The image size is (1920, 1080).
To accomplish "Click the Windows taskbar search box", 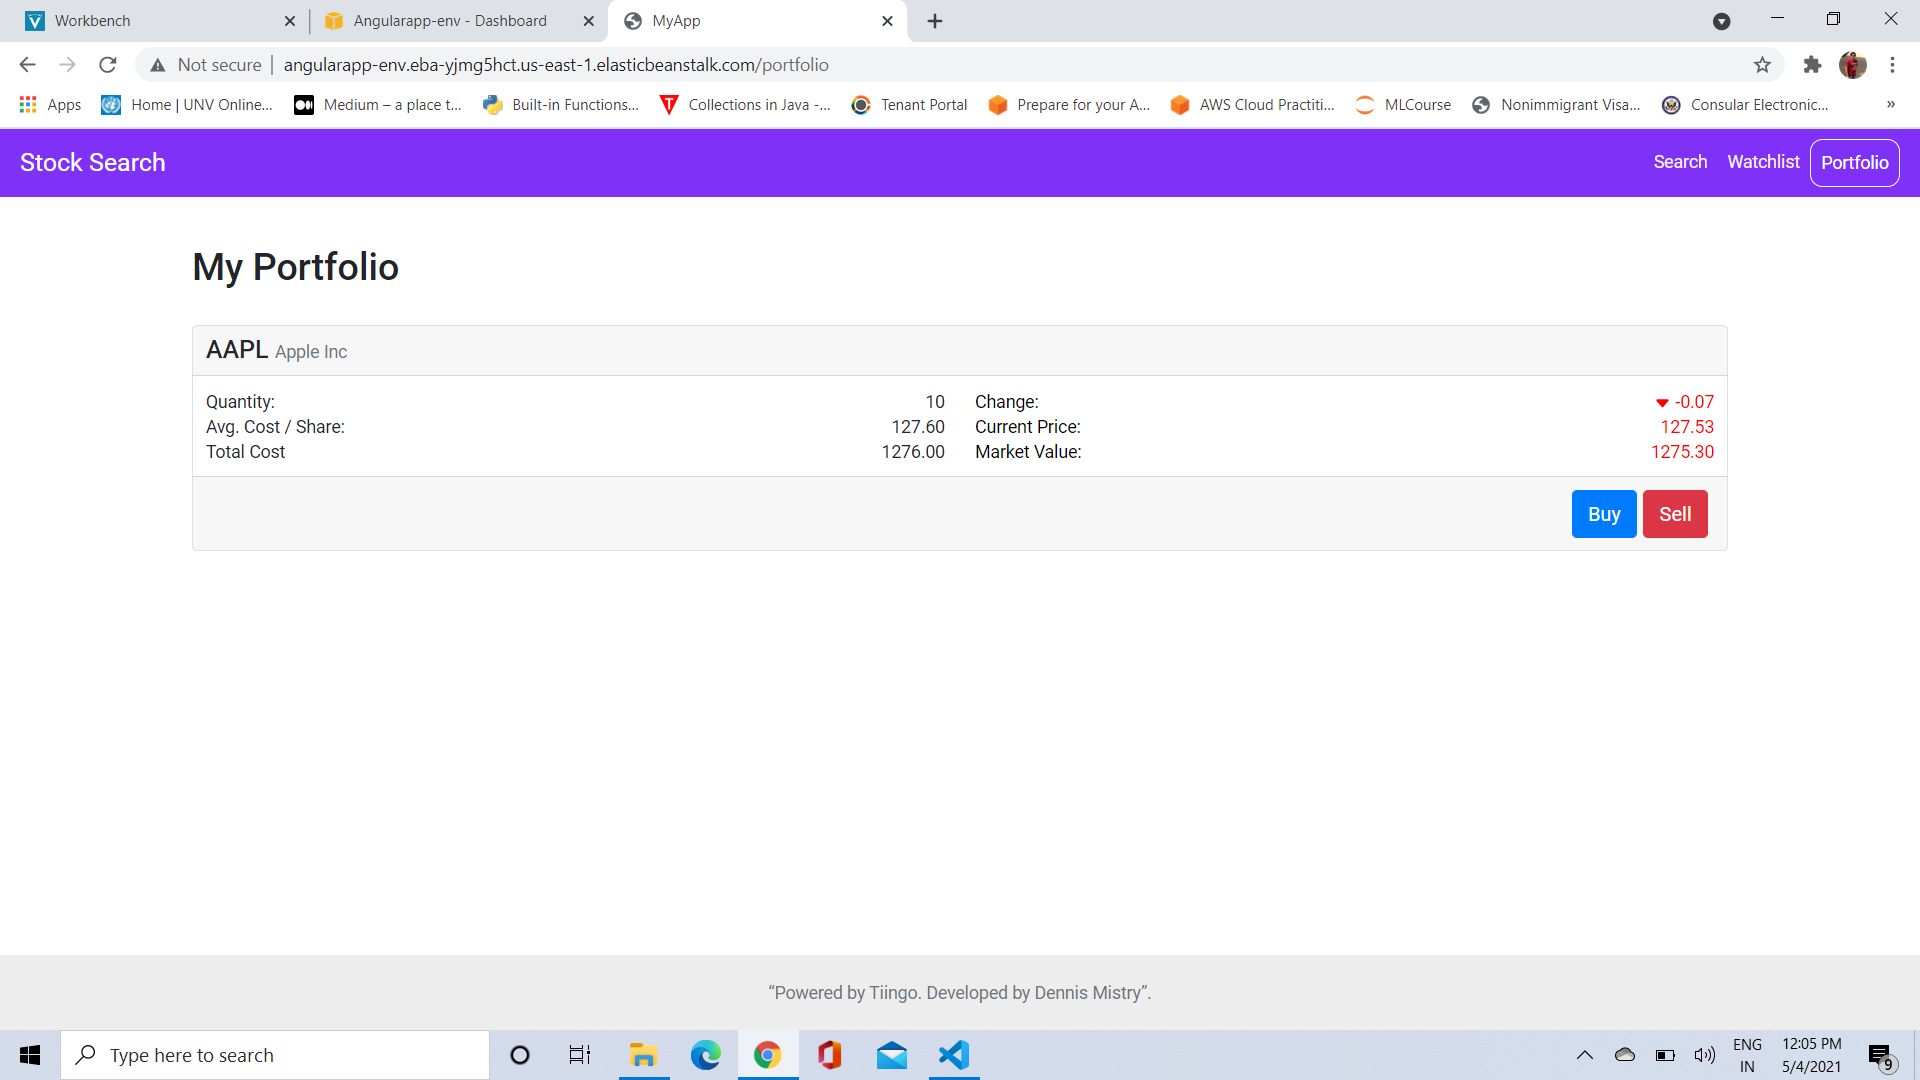I will click(x=275, y=1055).
